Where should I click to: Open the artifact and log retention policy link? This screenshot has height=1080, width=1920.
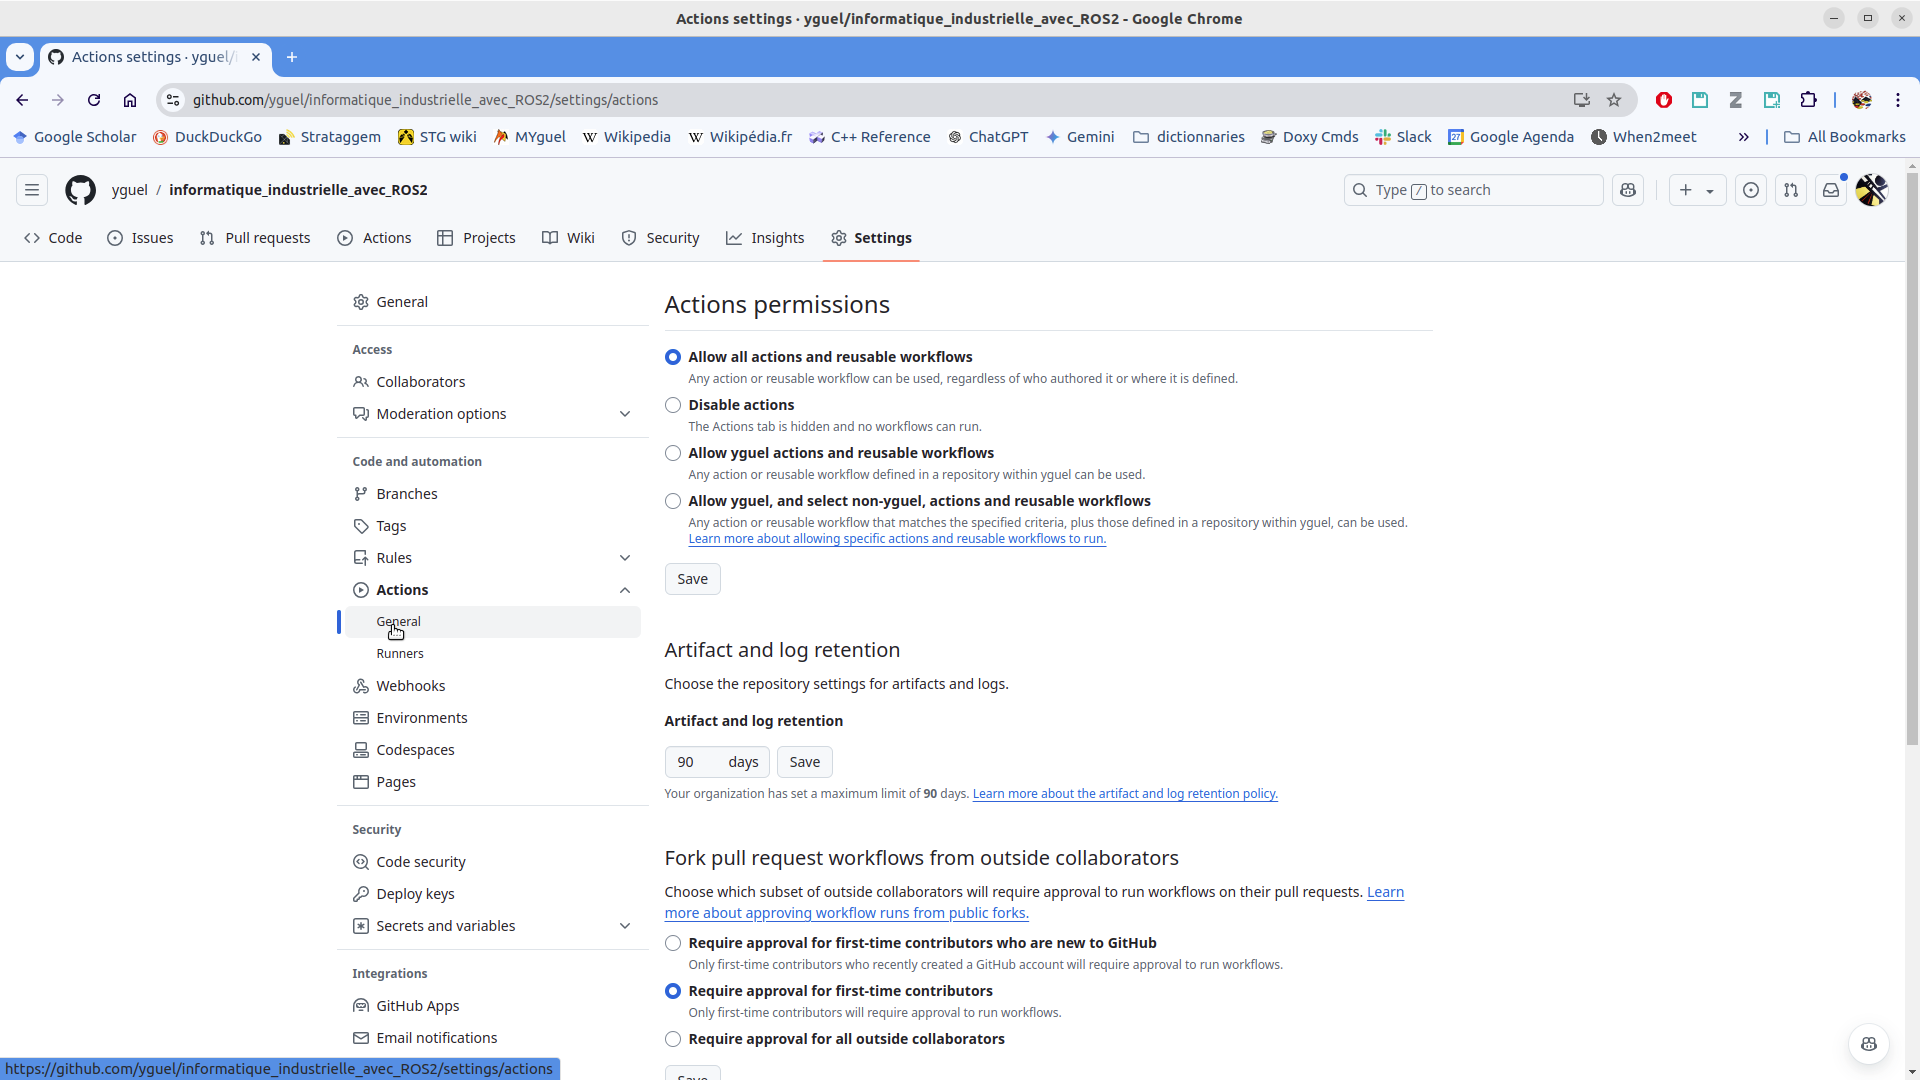click(x=1124, y=793)
